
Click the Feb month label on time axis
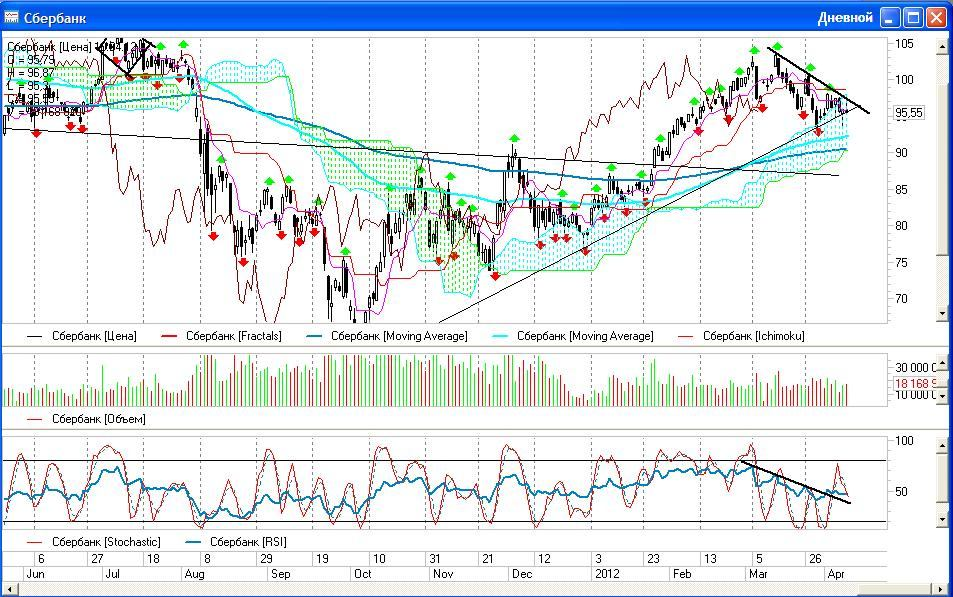click(x=682, y=573)
